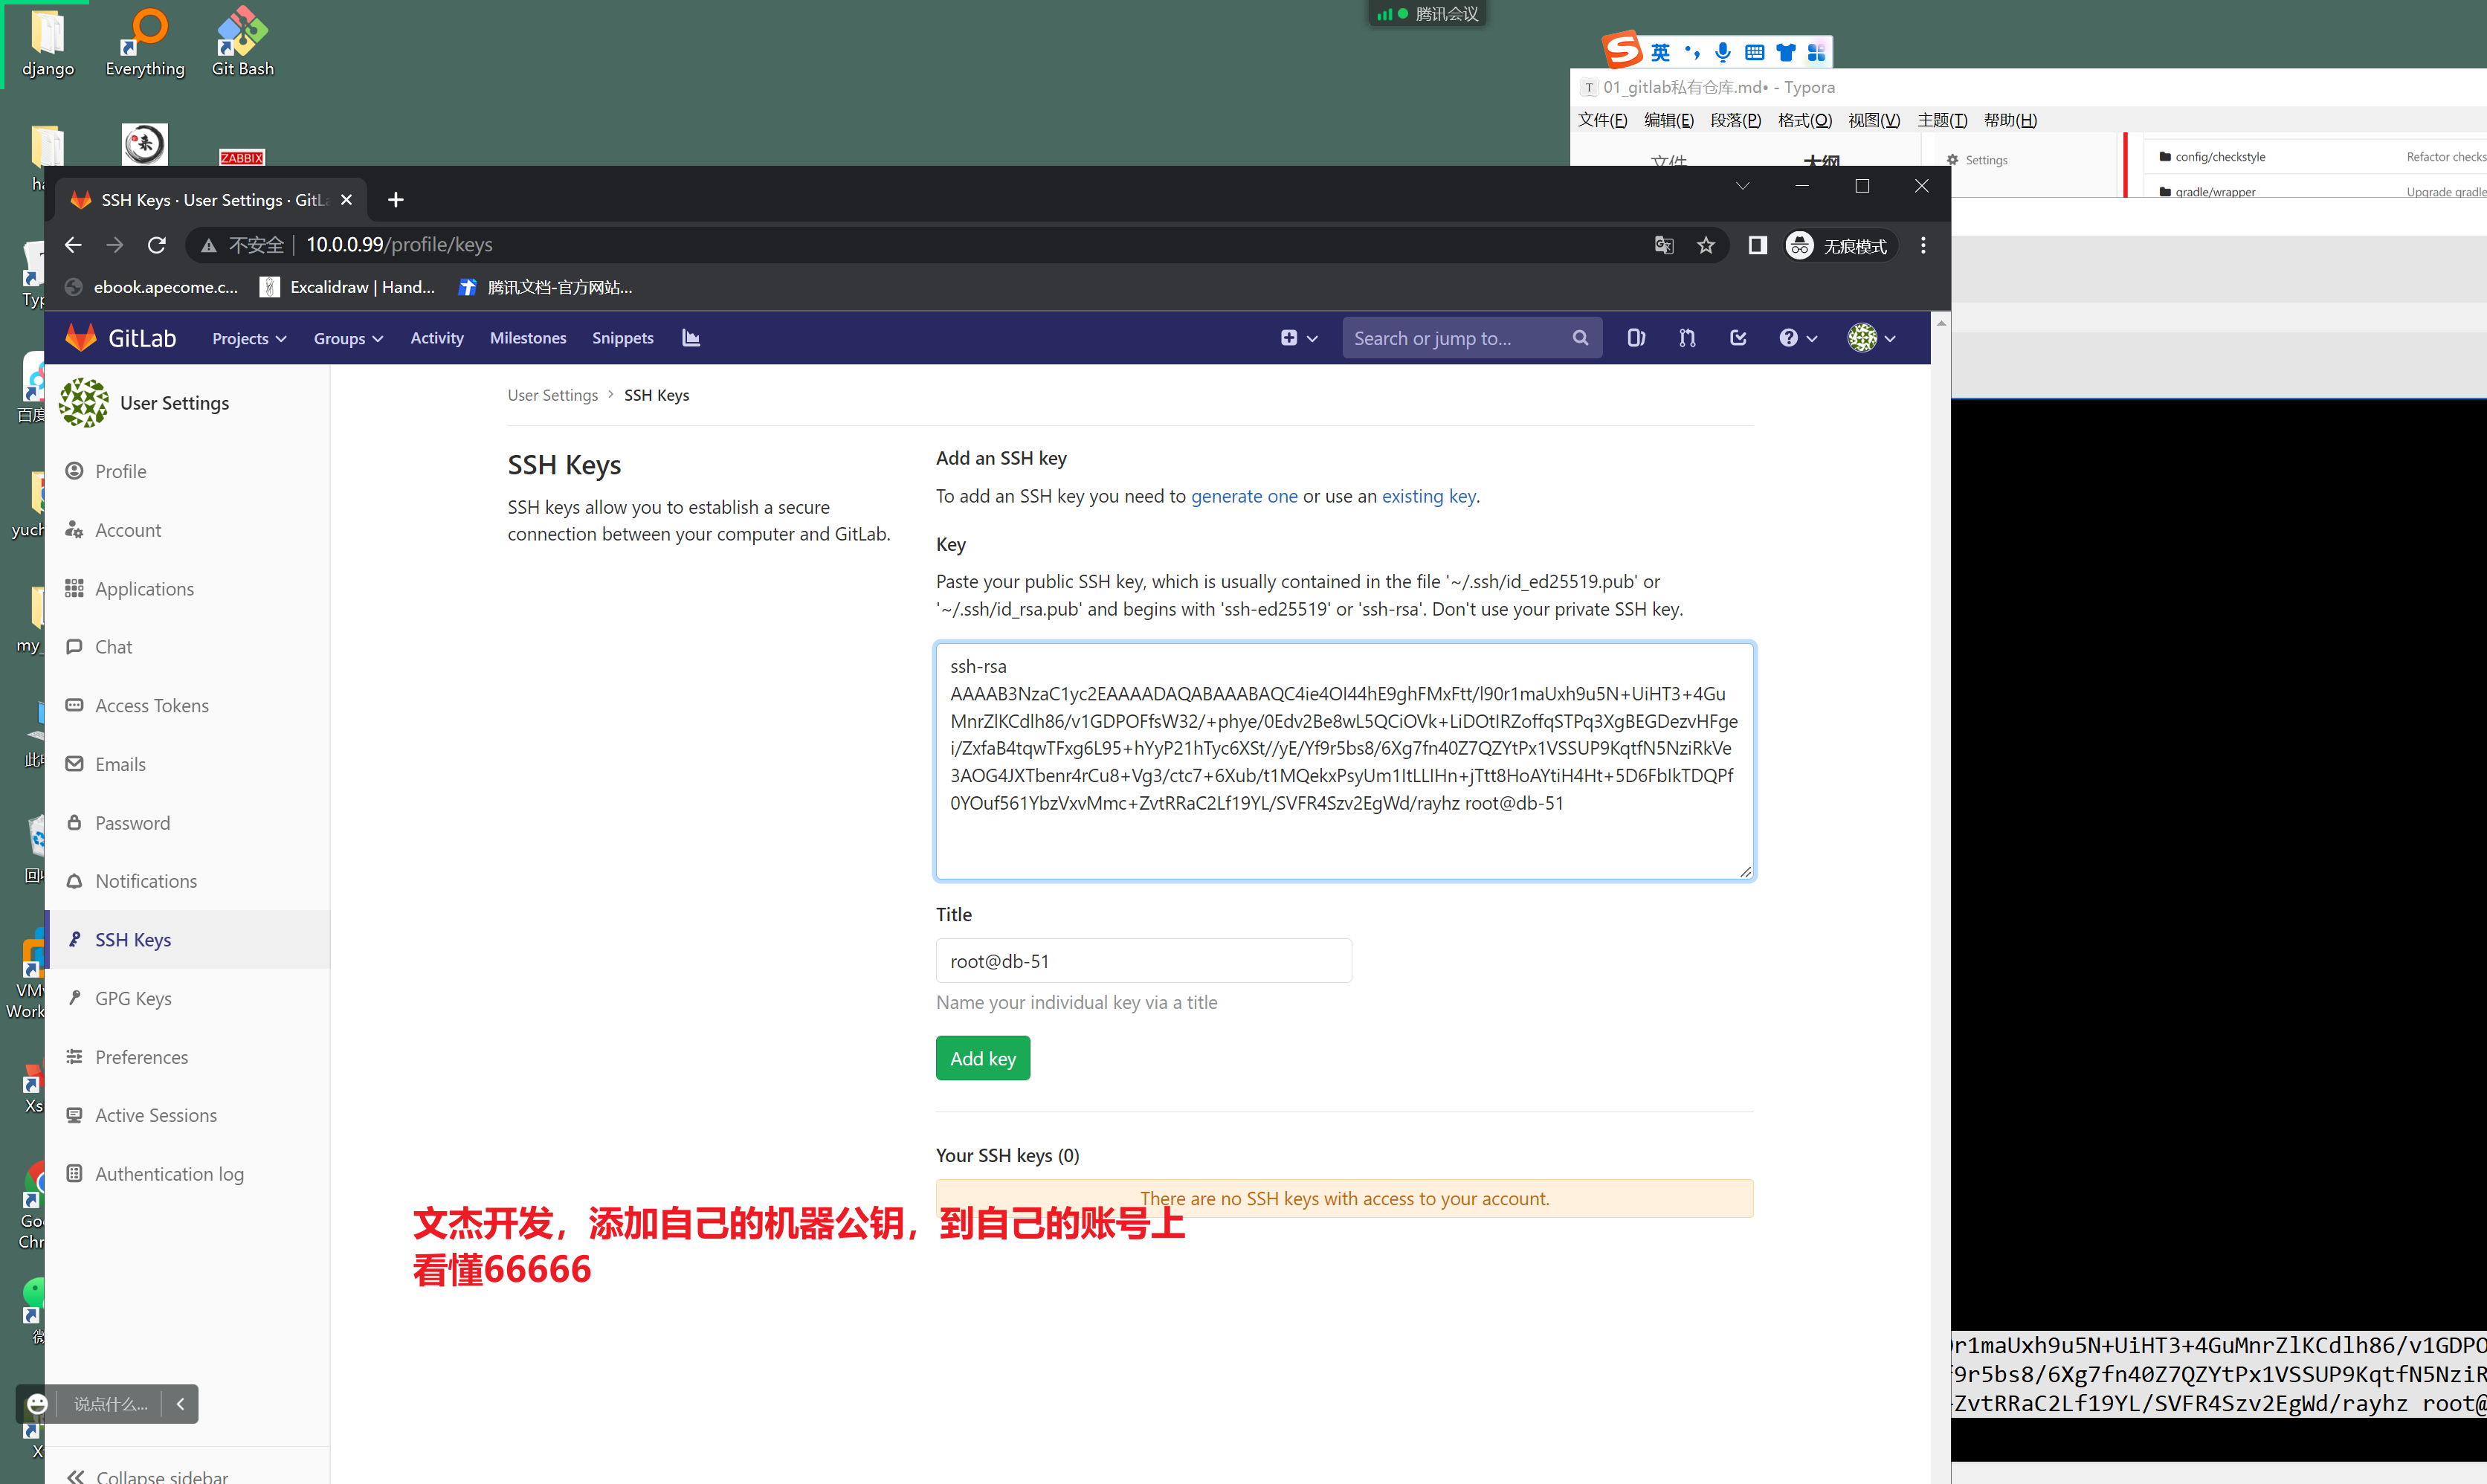Toggle the browser side panel icon
2487x1484 pixels.
pyautogui.click(x=1757, y=245)
